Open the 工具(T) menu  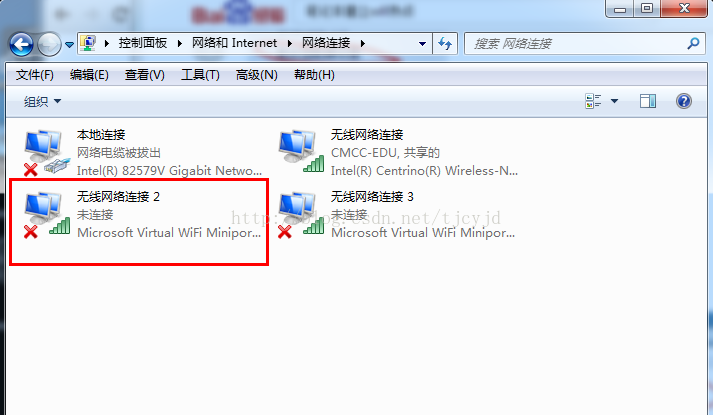(200, 75)
